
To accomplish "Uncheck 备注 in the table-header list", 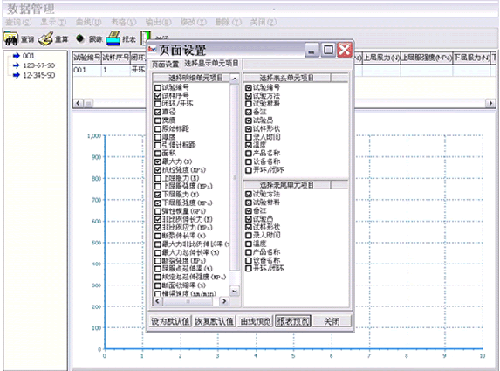I will point(248,112).
